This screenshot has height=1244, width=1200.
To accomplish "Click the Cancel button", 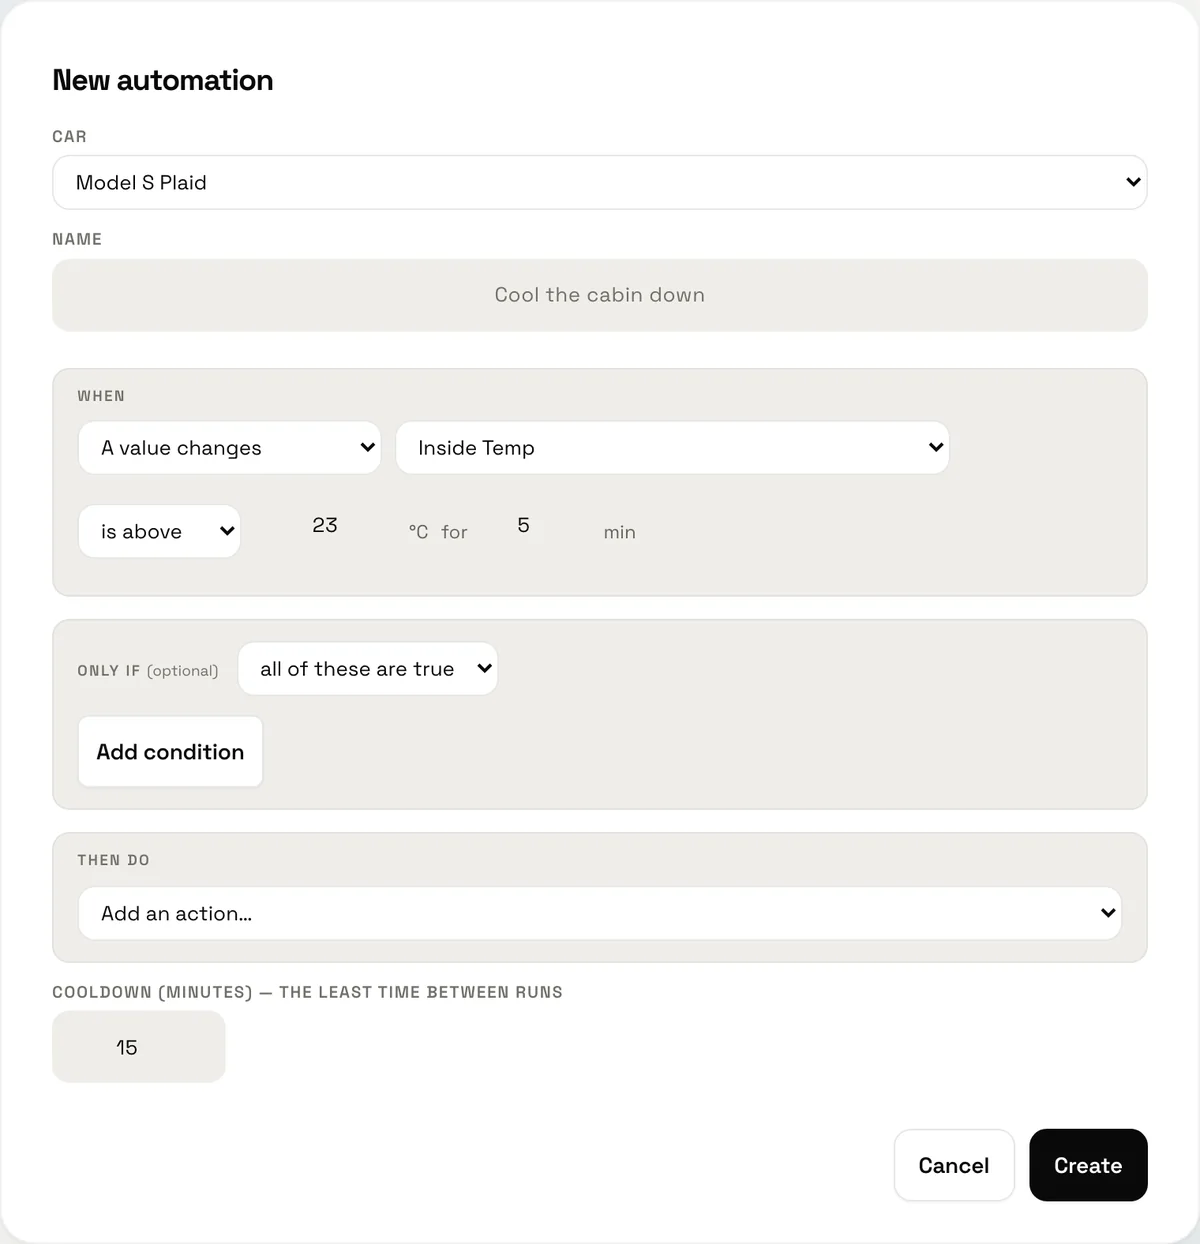I will 954,1165.
